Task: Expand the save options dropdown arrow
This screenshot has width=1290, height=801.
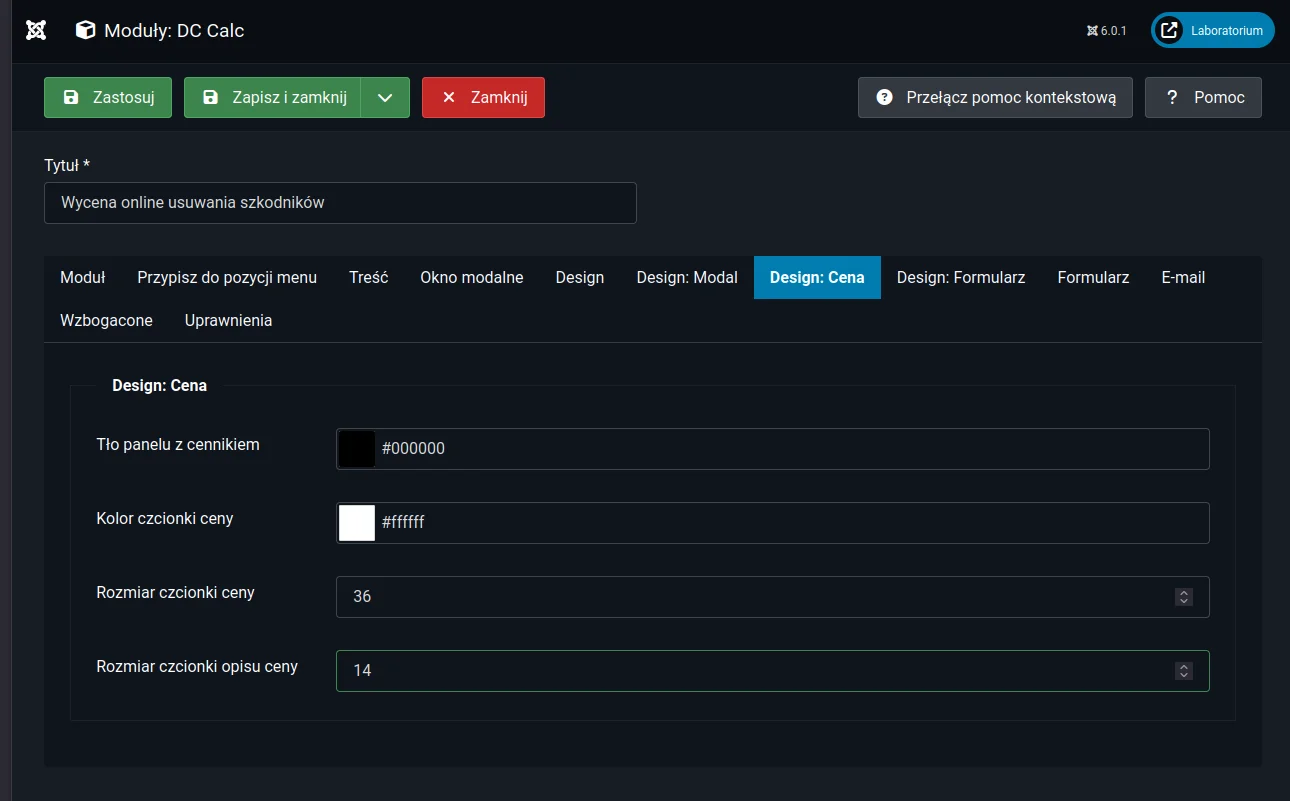Action: point(385,98)
